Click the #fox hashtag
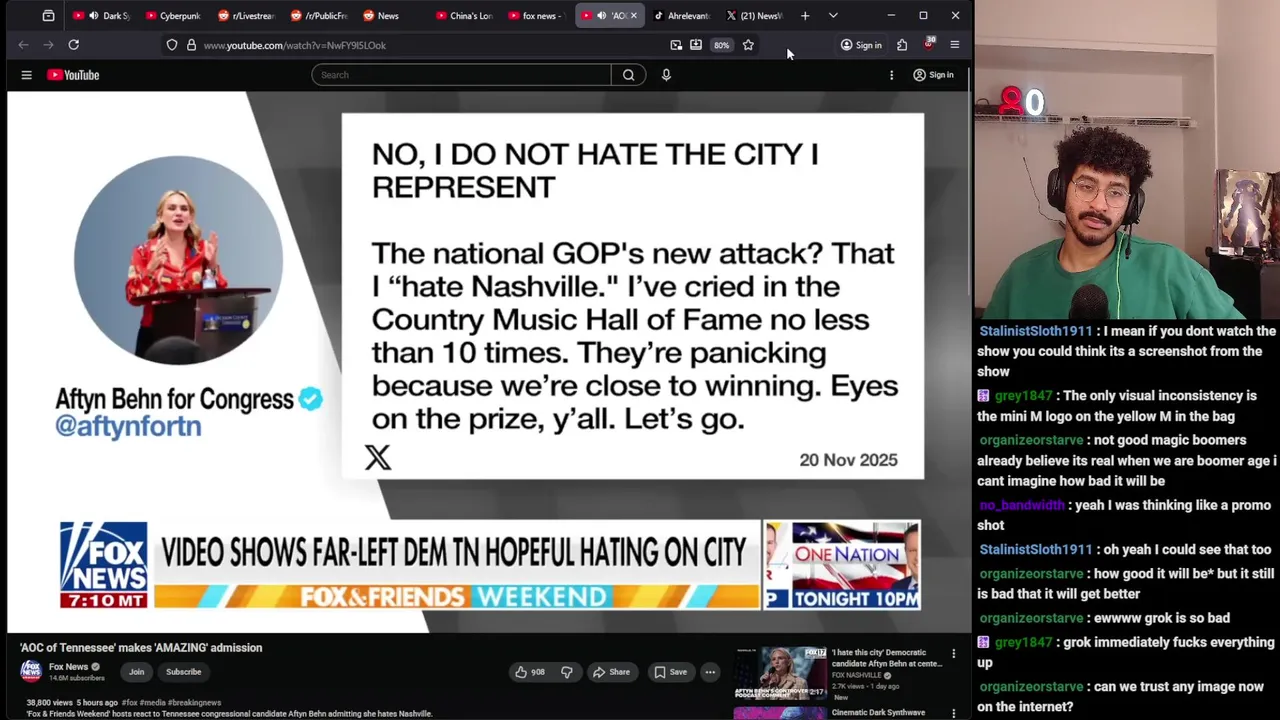This screenshot has height=720, width=1280. (x=130, y=703)
